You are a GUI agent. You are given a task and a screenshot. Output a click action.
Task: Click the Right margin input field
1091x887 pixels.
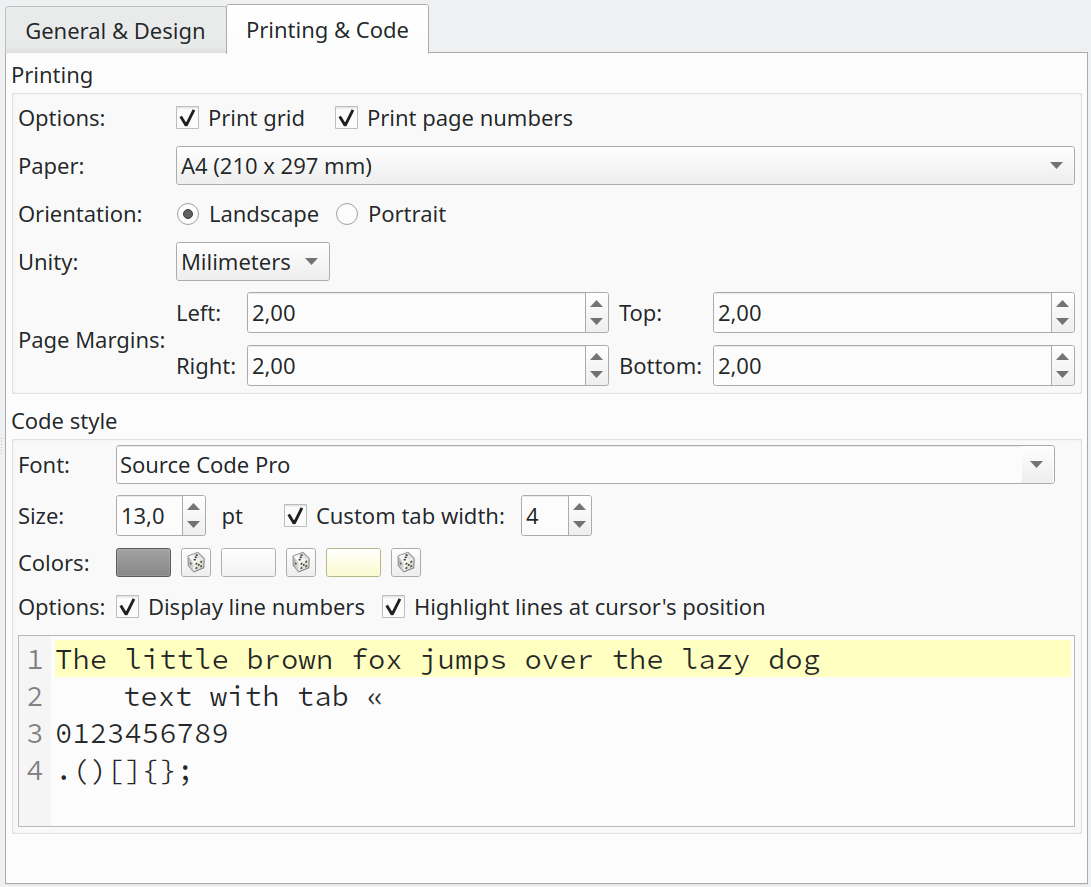point(416,366)
